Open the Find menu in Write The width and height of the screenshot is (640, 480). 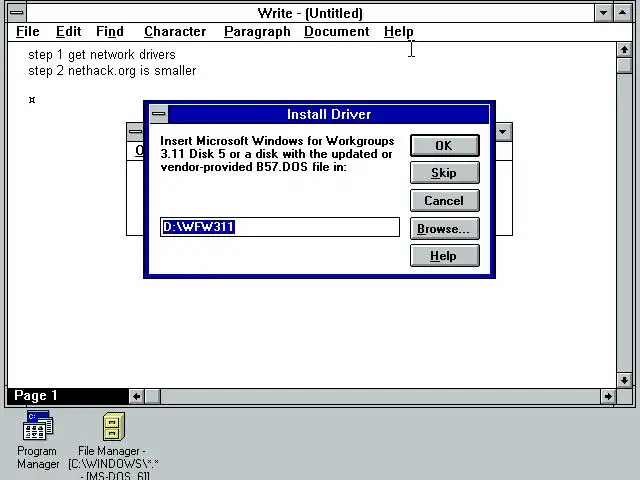(x=110, y=31)
